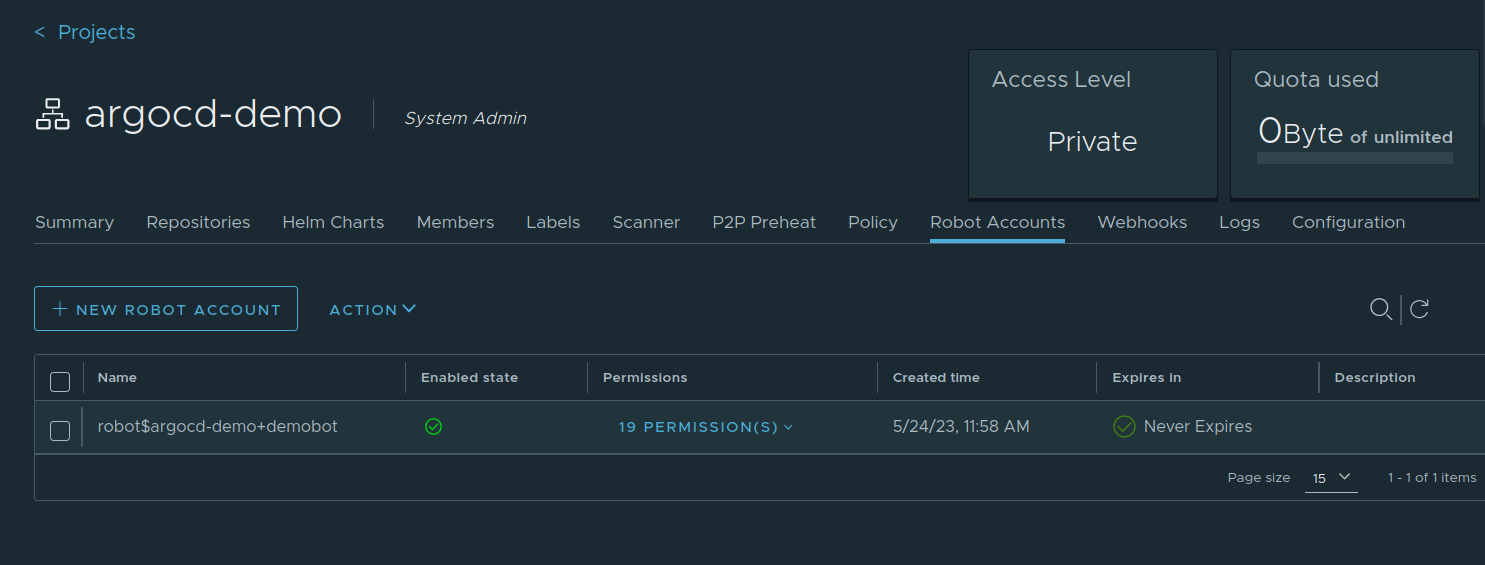
Task: Refresh the robot accounts list
Action: point(1419,309)
